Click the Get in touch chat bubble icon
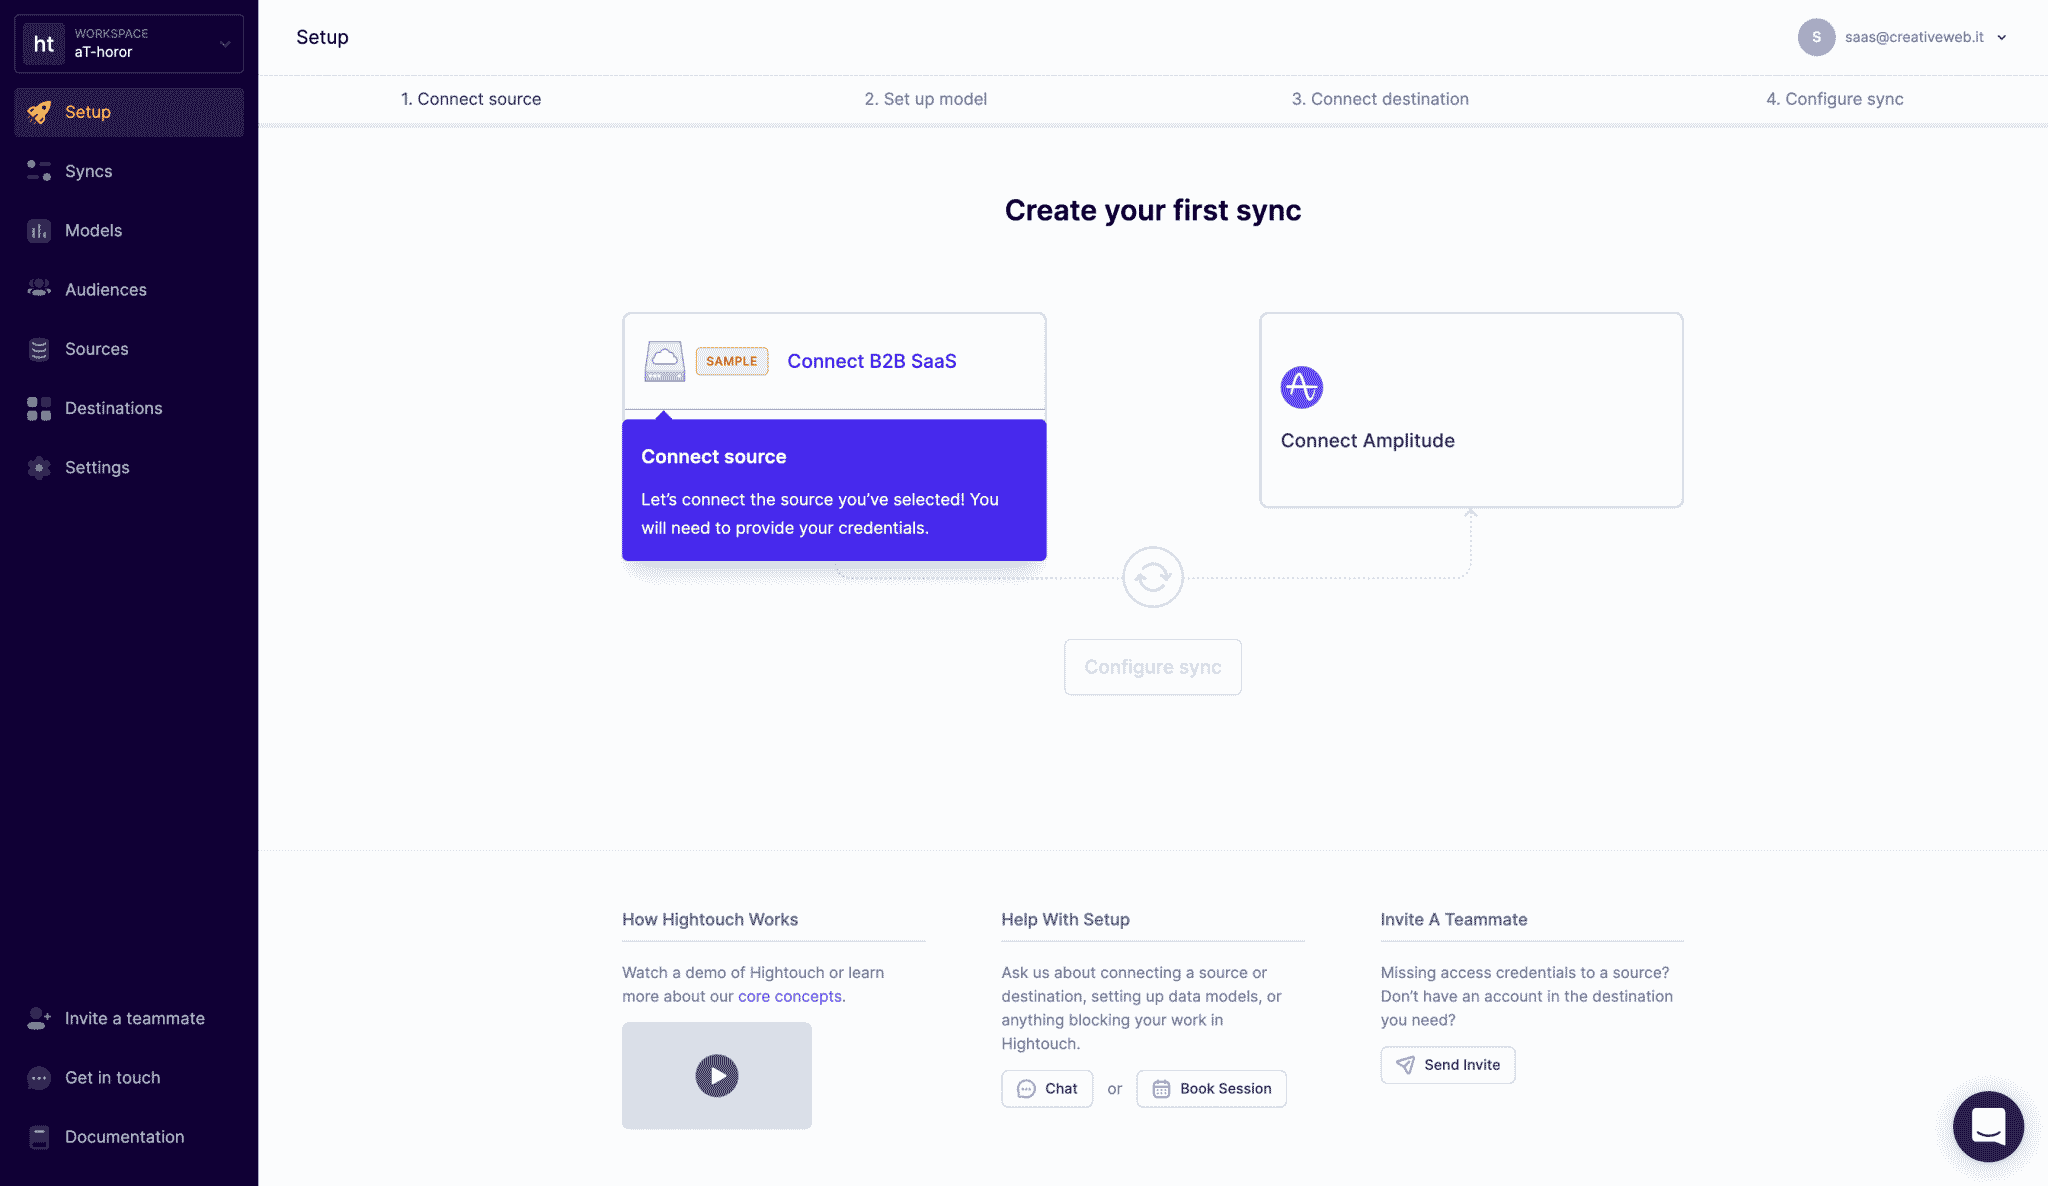This screenshot has width=2048, height=1186. (39, 1078)
